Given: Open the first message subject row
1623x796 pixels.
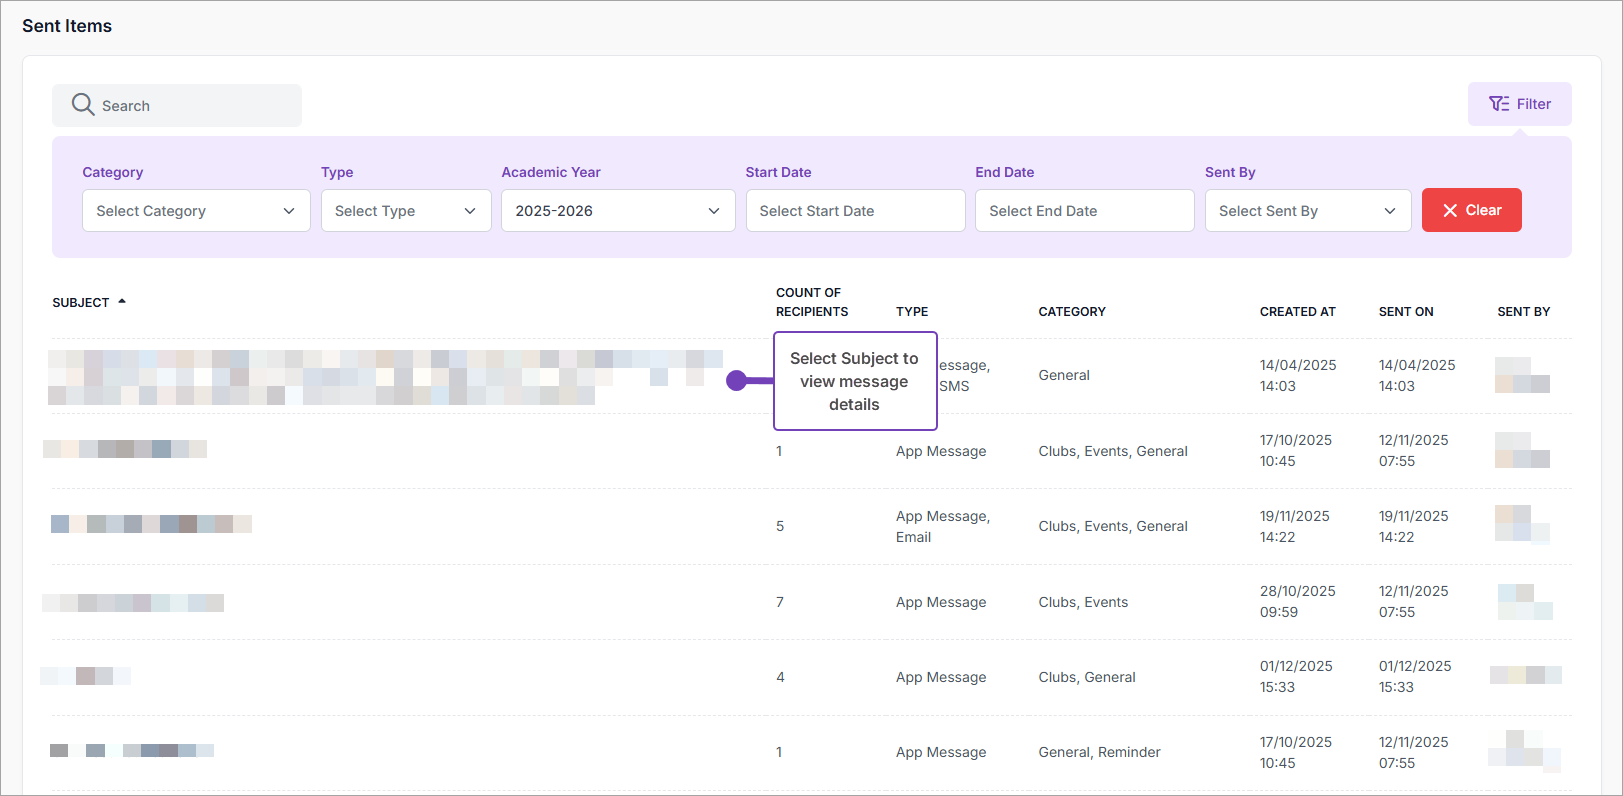Looking at the screenshot, I should click(x=385, y=377).
